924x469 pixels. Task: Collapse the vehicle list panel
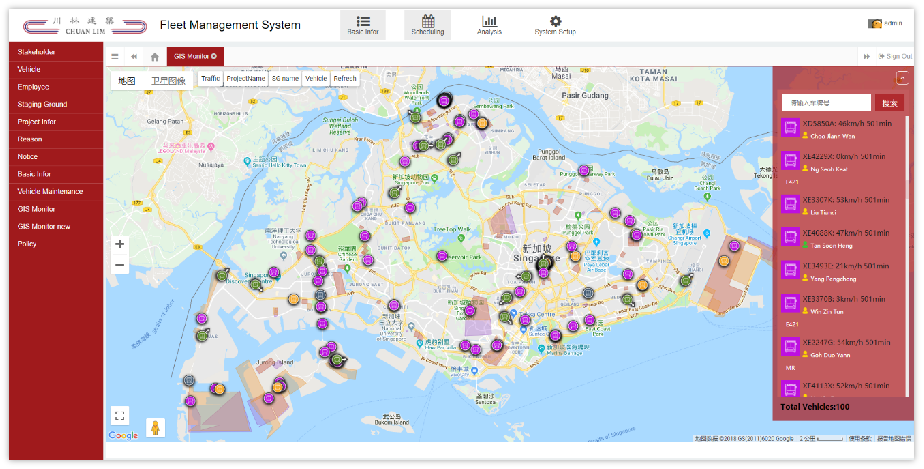(x=903, y=79)
